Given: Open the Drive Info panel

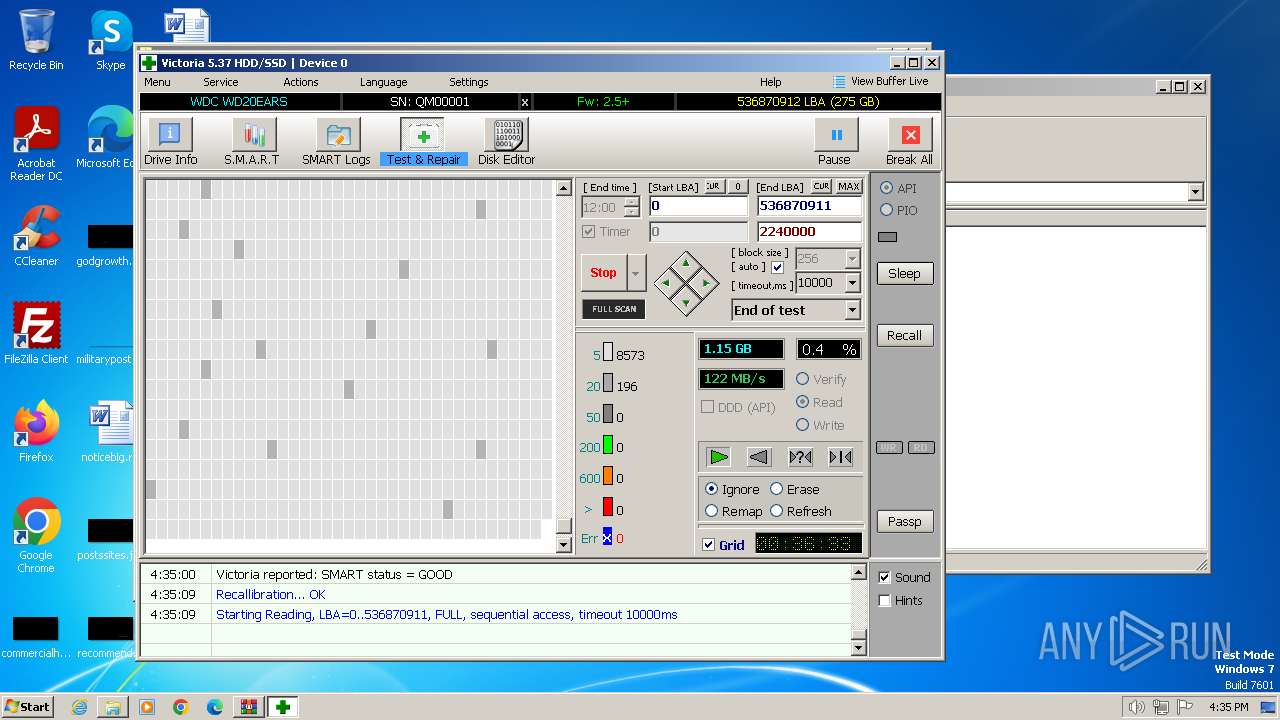Looking at the screenshot, I should (x=170, y=141).
